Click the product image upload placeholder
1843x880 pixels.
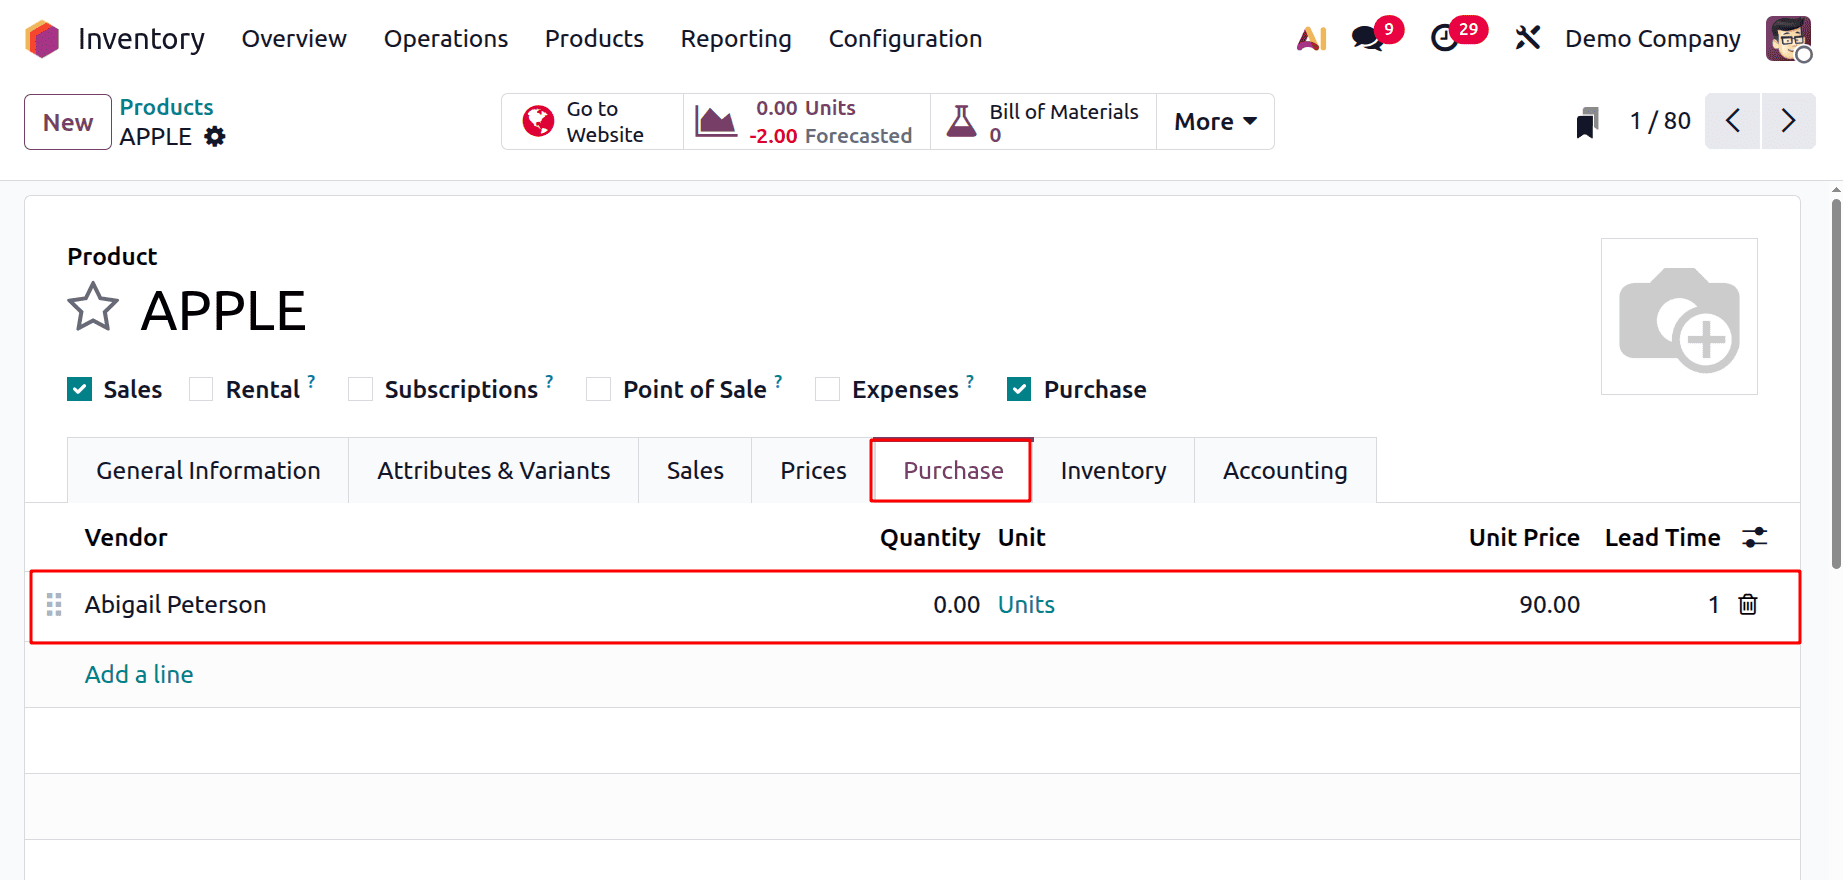tap(1679, 317)
